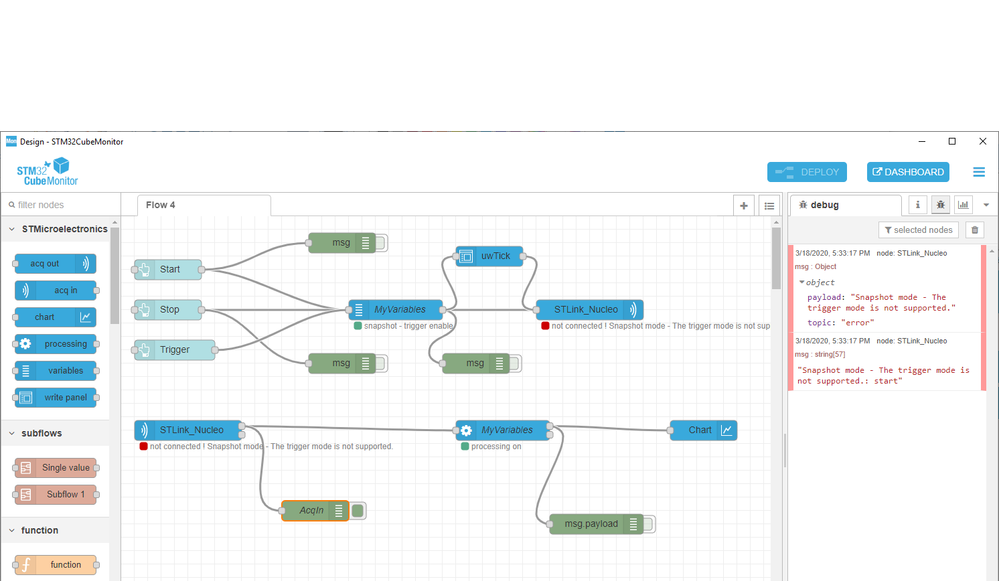Toggle the msg debug node under Stop
Image resolution: width=999 pixels, height=581 pixels.
coord(381,363)
